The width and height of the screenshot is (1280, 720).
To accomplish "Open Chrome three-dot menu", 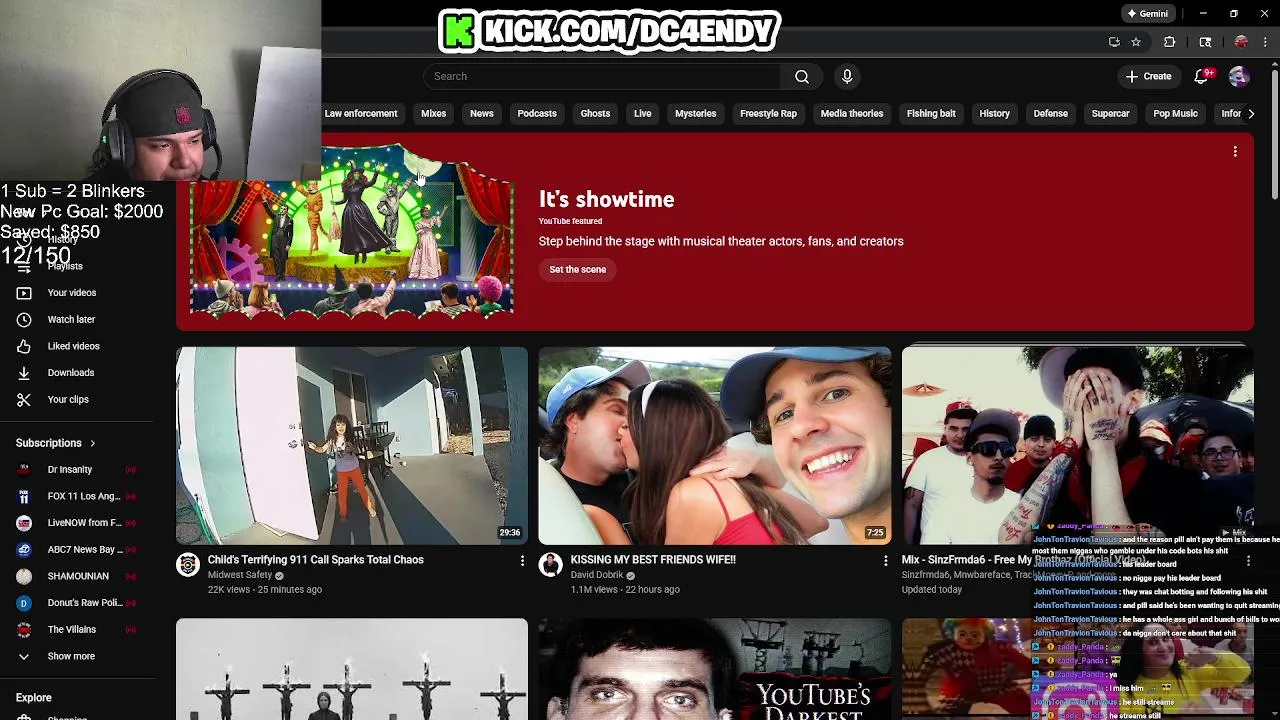I will pos(1265,42).
